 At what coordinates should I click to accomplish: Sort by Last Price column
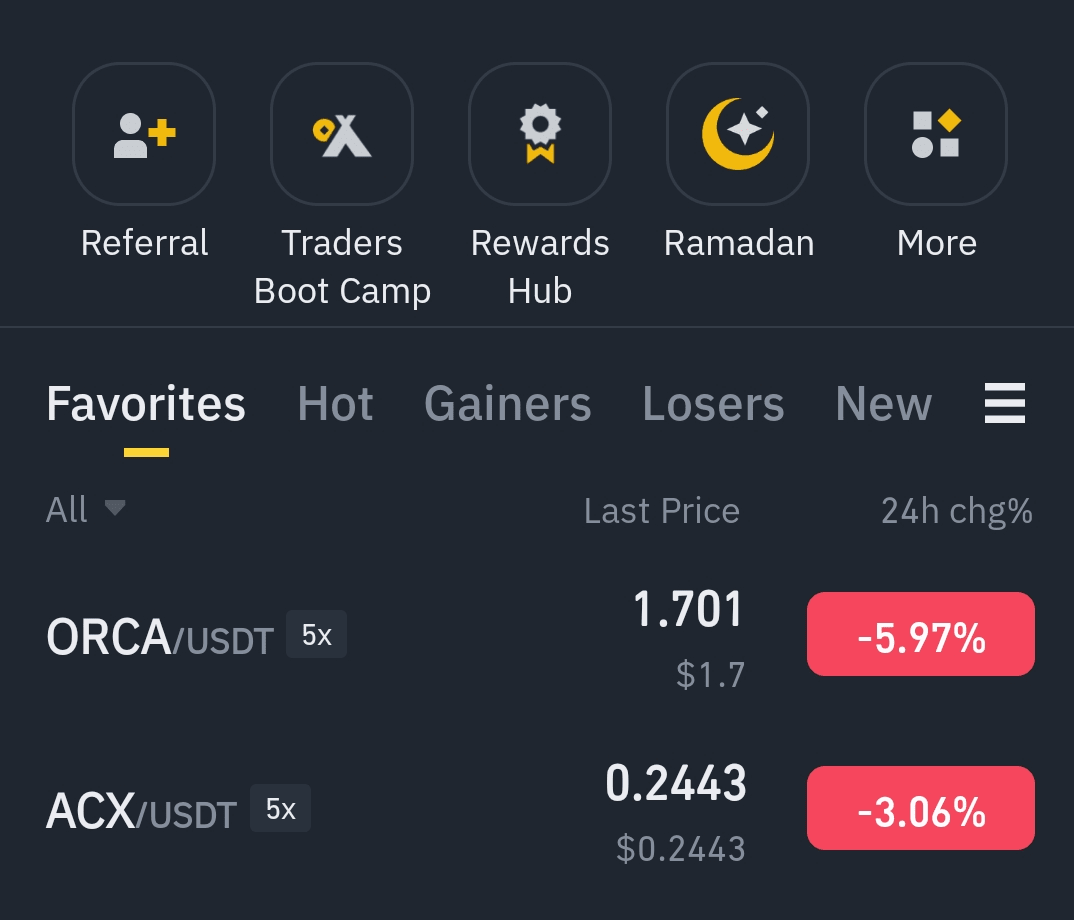point(661,511)
